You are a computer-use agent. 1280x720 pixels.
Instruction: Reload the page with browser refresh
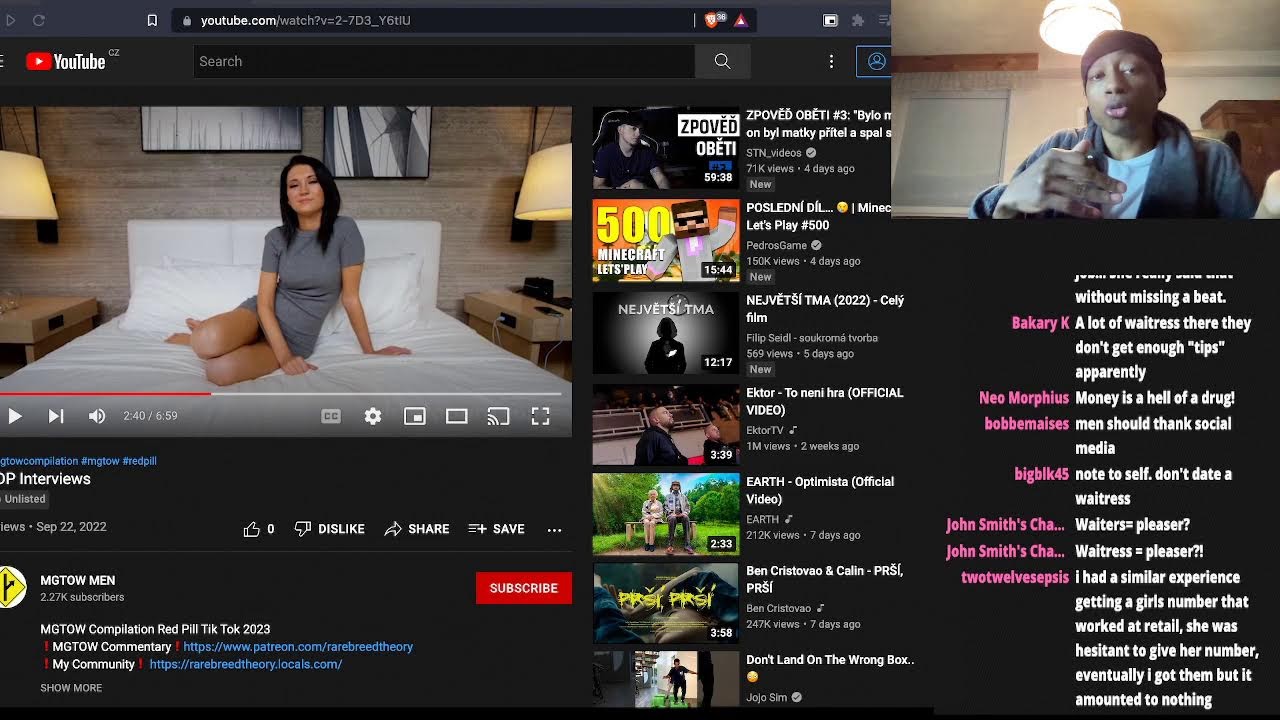pyautogui.click(x=39, y=20)
